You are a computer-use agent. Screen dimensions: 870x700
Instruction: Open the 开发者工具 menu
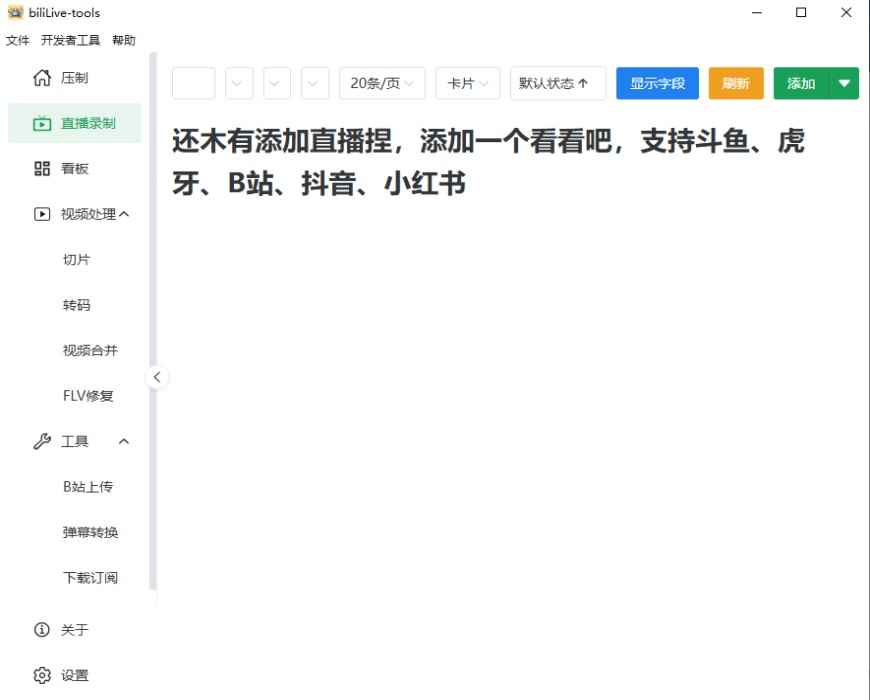pyautogui.click(x=70, y=40)
